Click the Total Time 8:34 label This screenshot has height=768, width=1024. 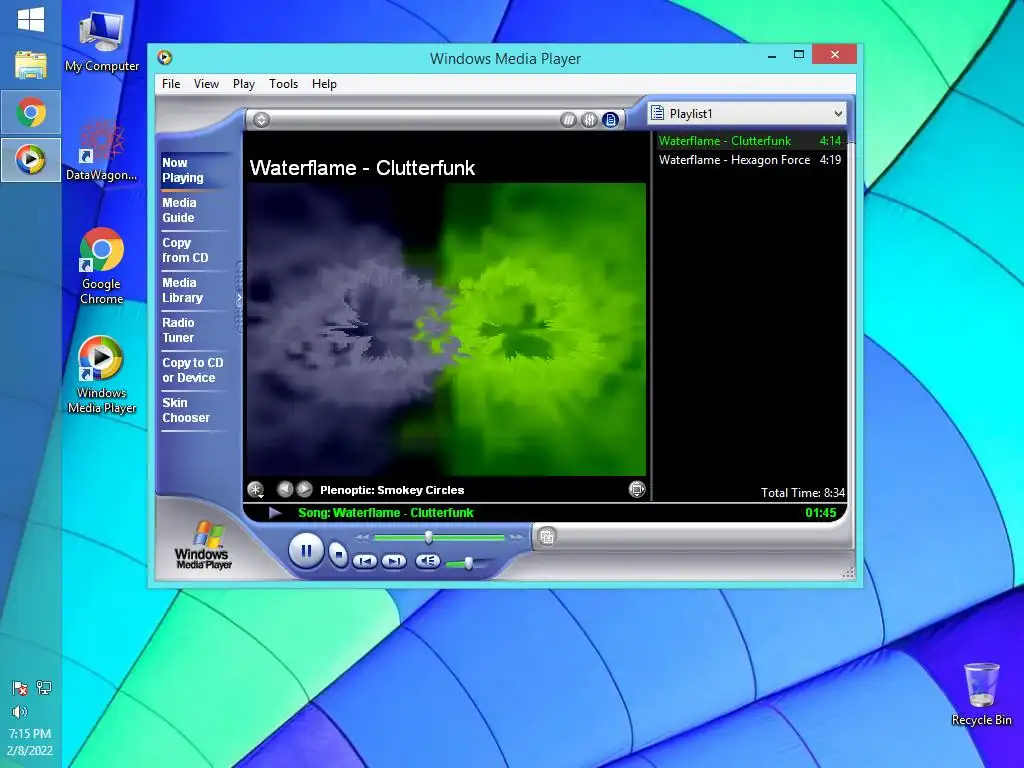803,493
